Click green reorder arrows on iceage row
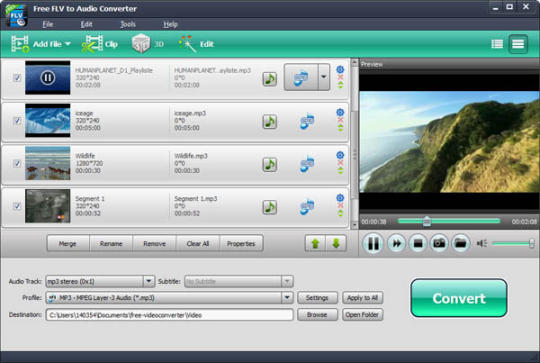Viewport: 540px width, 363px height. click(x=340, y=128)
